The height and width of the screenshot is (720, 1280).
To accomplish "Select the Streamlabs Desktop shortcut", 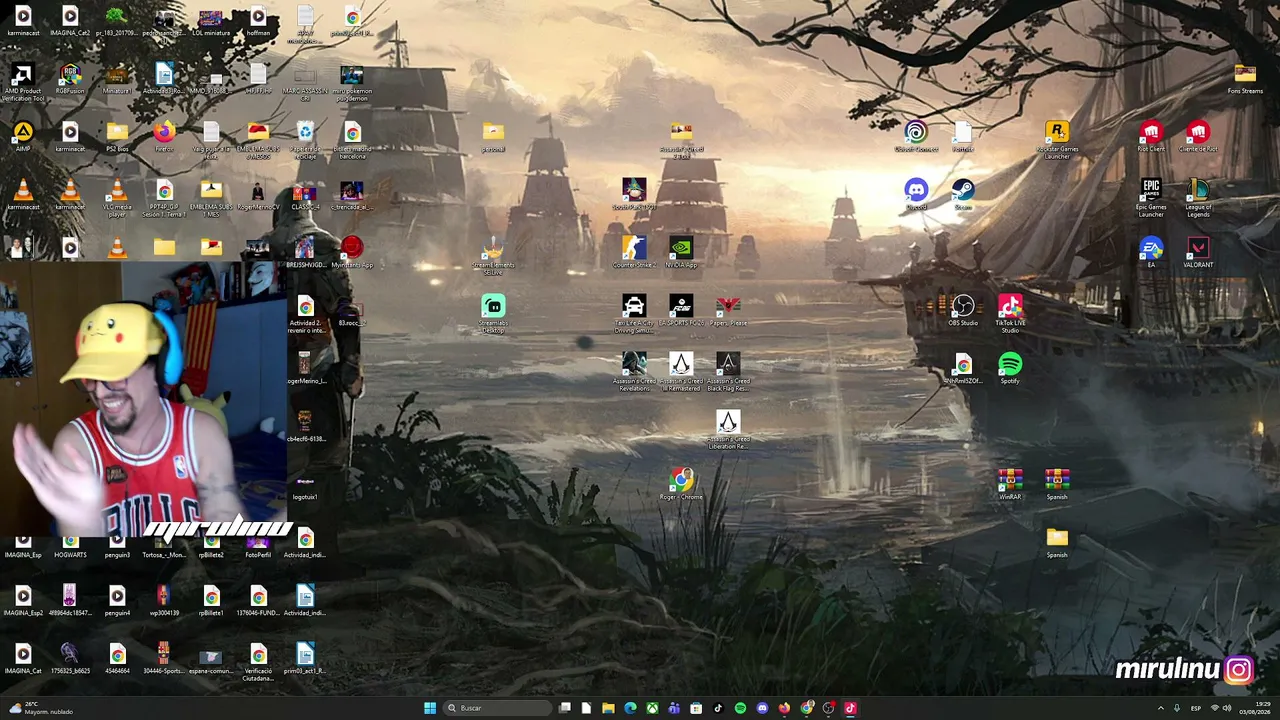I will point(493,314).
